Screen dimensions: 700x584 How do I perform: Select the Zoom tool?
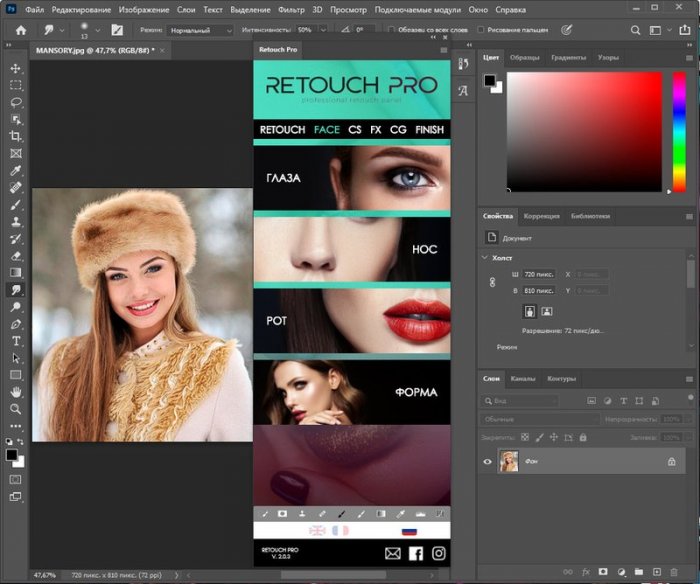(16, 409)
